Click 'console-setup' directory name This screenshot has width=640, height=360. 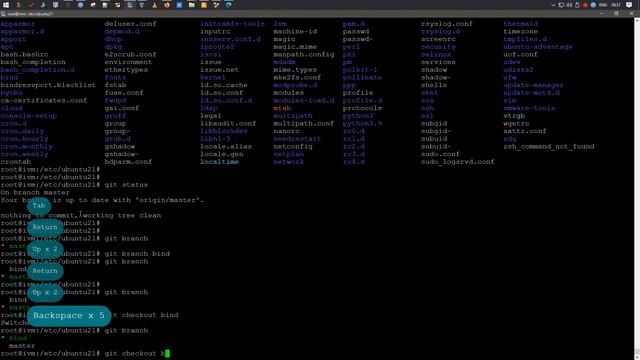pyautogui.click(x=29, y=116)
